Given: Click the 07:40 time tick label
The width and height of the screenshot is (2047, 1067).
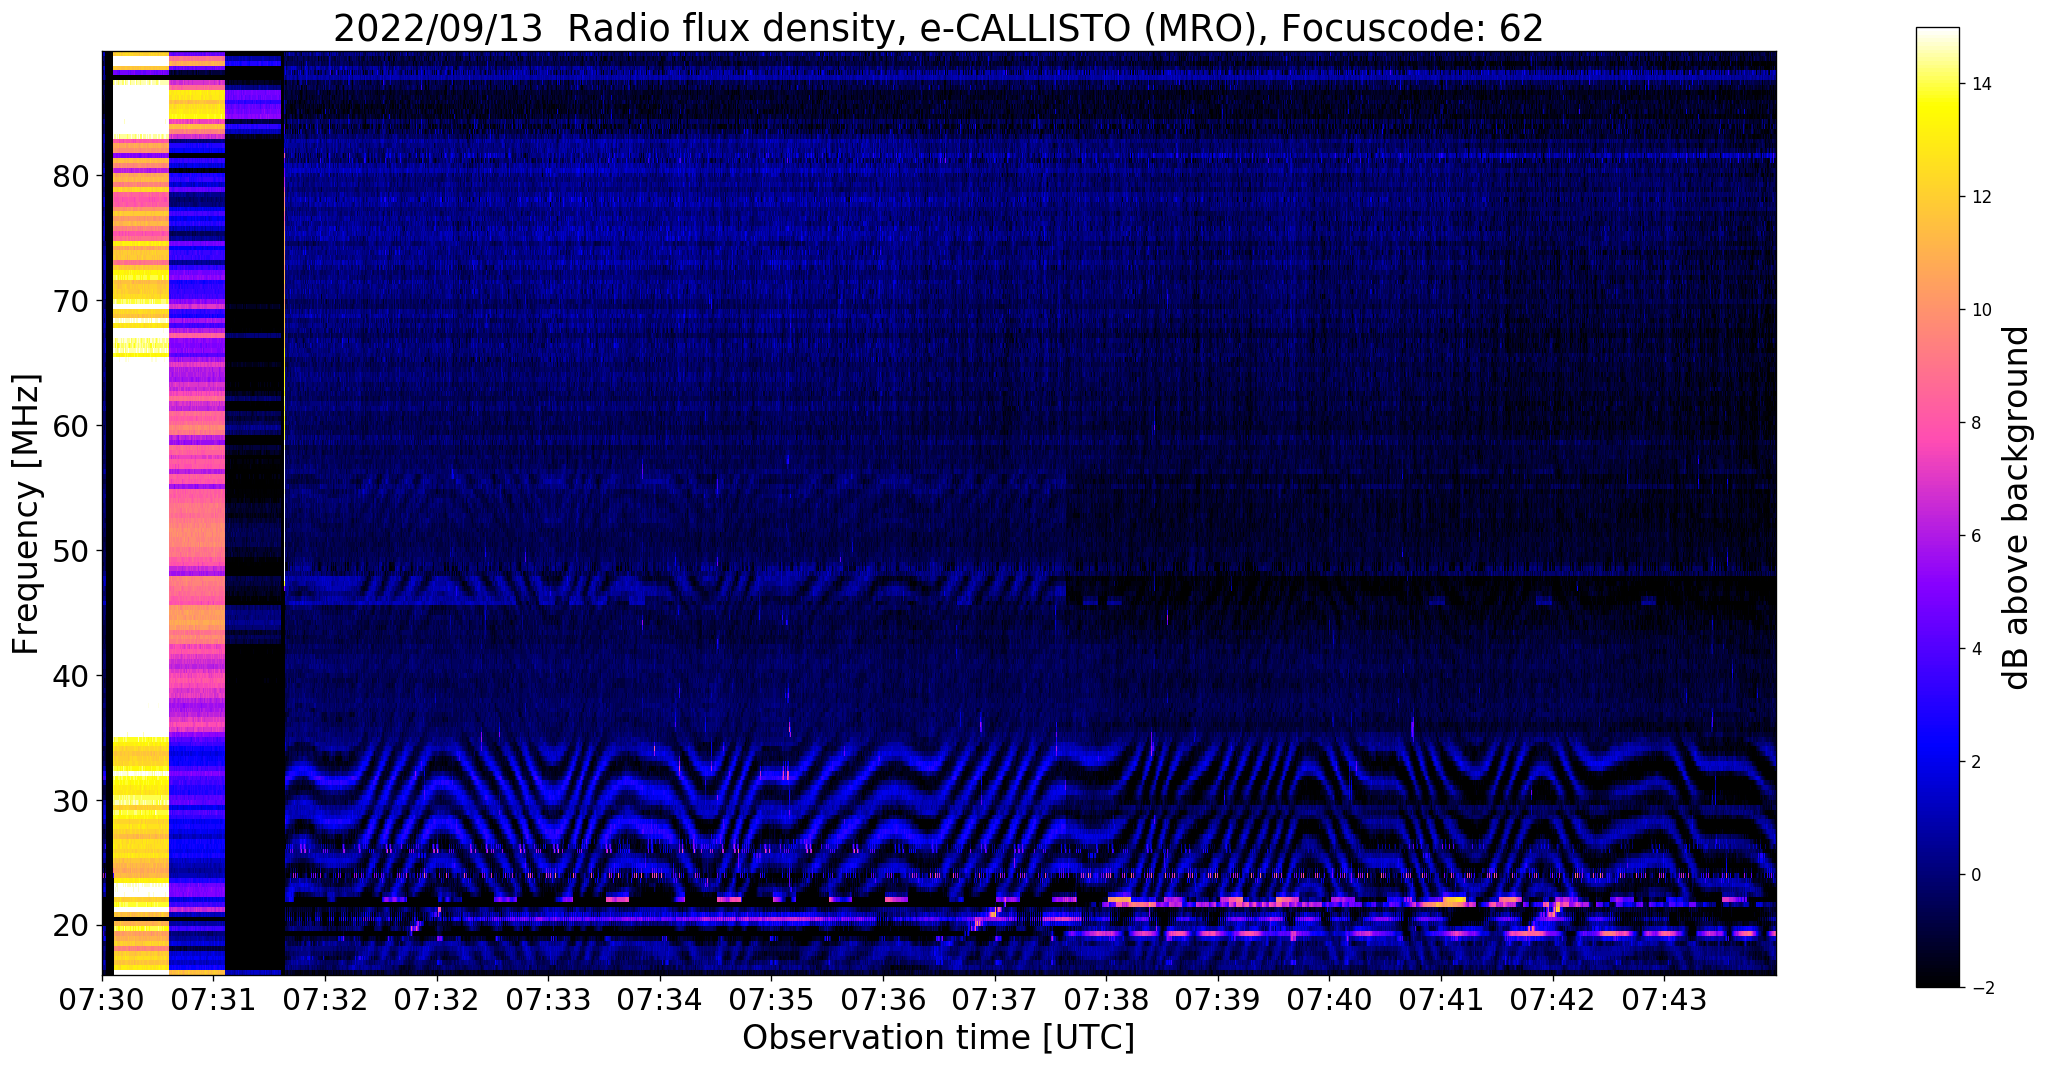Looking at the screenshot, I should pyautogui.click(x=1330, y=999).
